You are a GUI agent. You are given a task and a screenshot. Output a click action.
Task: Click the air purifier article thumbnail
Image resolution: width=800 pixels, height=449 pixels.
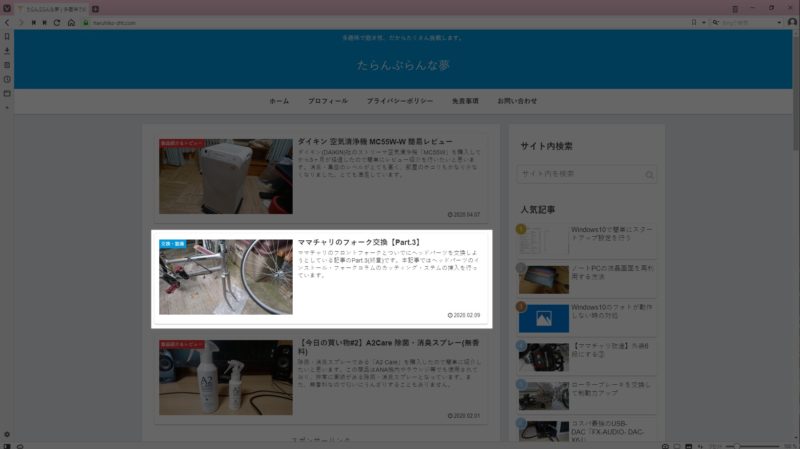226,176
